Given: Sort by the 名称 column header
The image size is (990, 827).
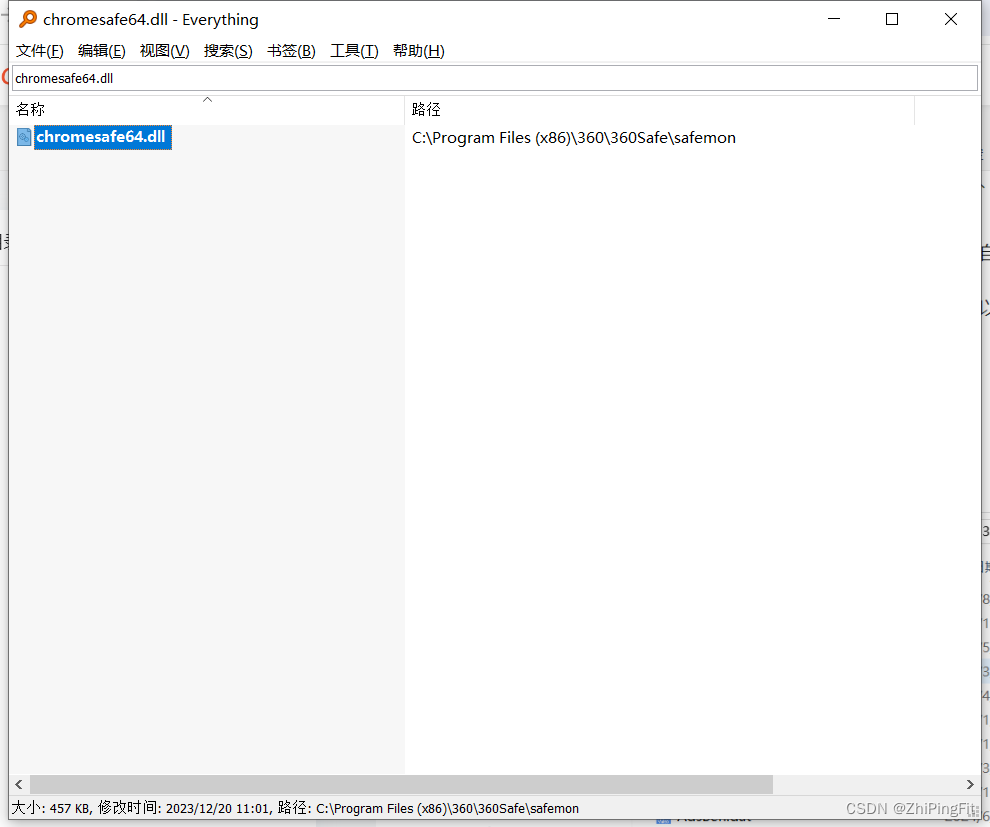Looking at the screenshot, I should click(x=207, y=110).
